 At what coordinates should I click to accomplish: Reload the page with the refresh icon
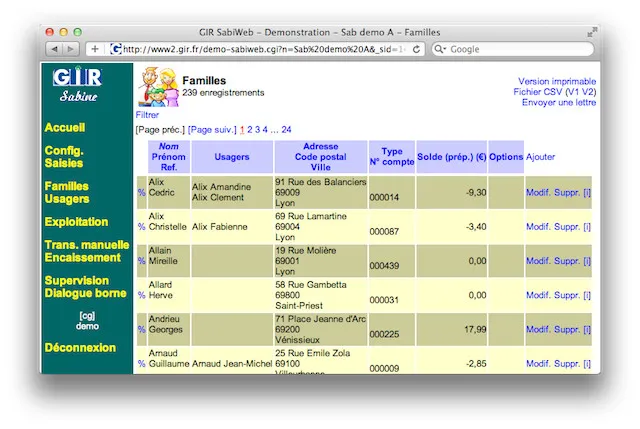coord(416,49)
